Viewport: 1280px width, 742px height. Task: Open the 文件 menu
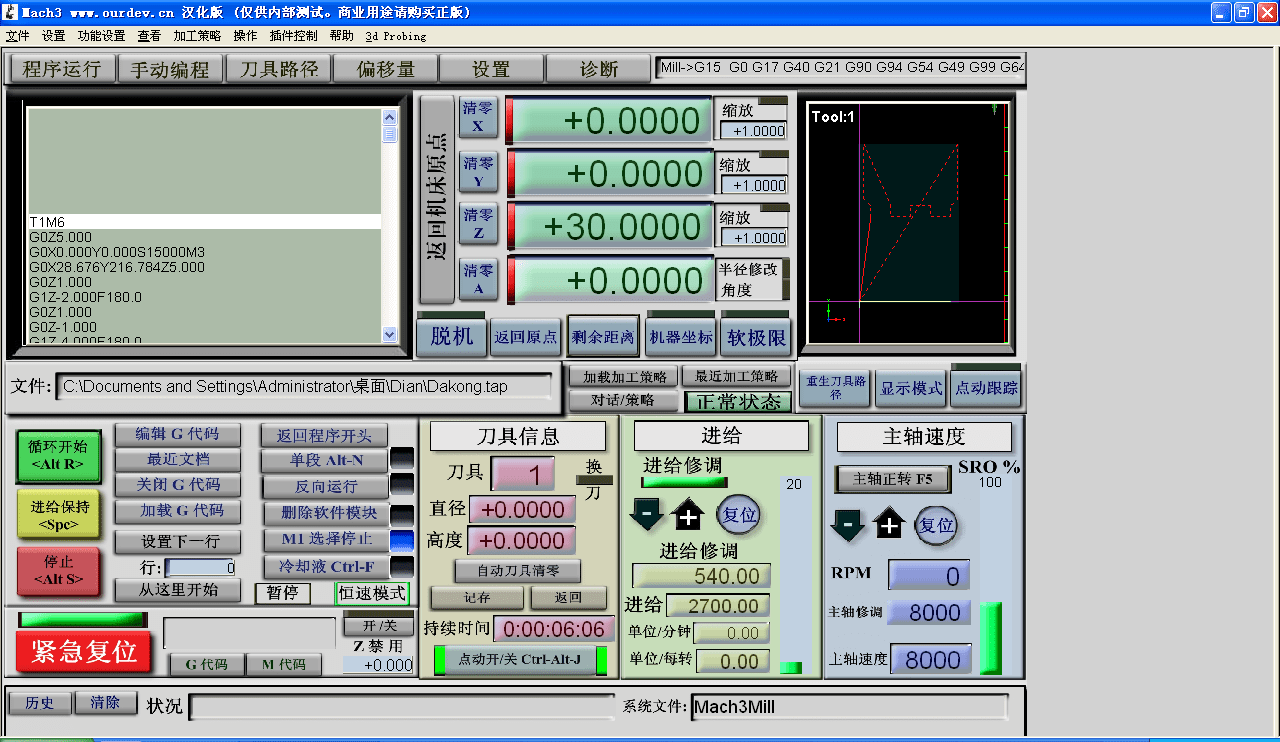click(x=18, y=36)
